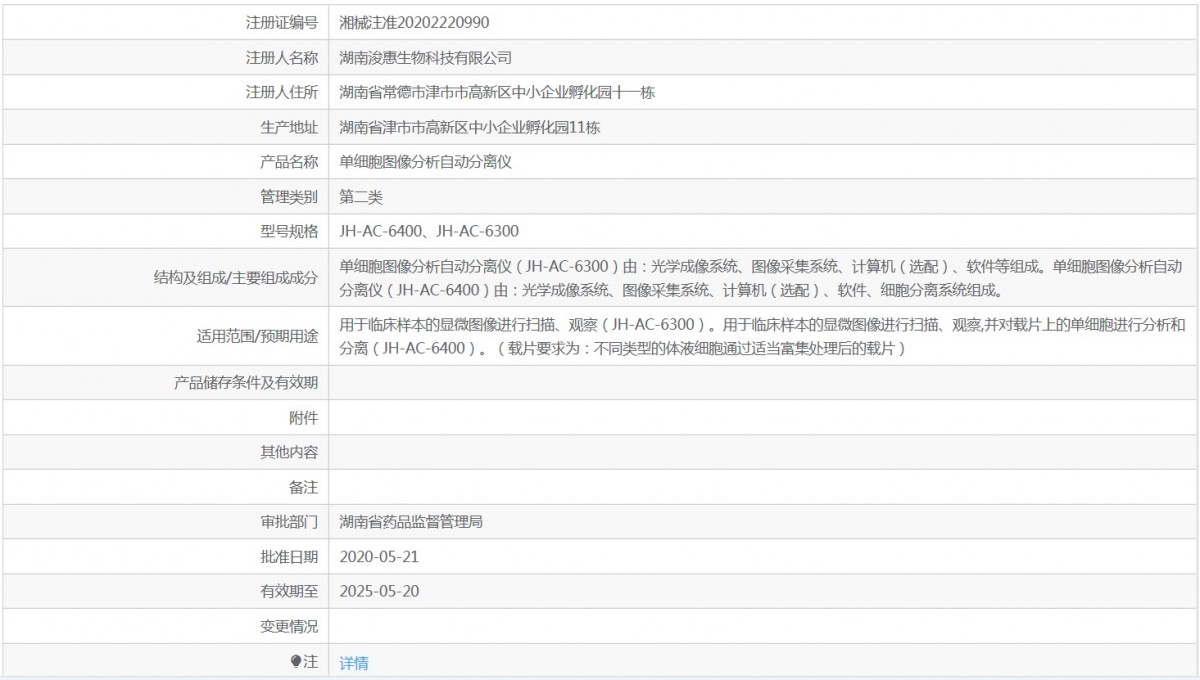Image resolution: width=1200 pixels, height=680 pixels.
Task: Select production address ending with 孵化园11栋
Action: coord(469,127)
